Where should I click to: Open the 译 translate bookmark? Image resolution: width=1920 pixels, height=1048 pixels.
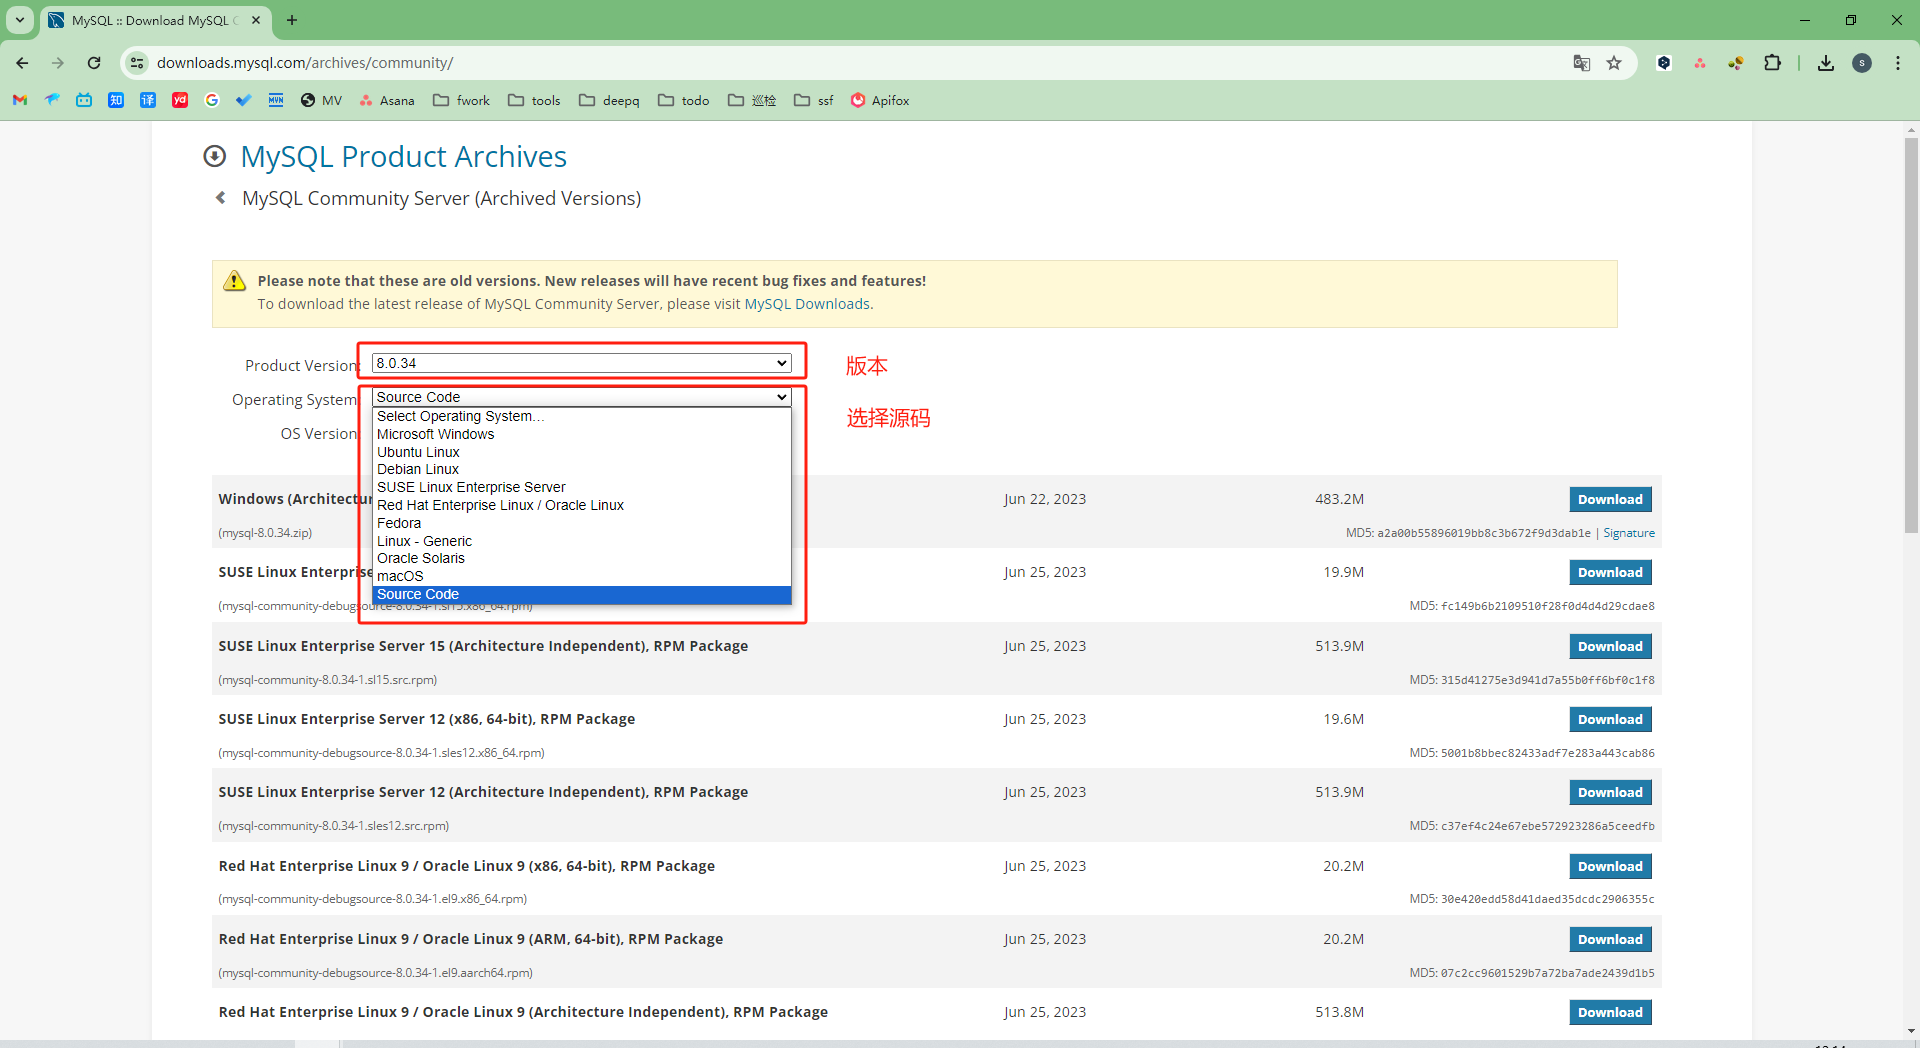148,100
